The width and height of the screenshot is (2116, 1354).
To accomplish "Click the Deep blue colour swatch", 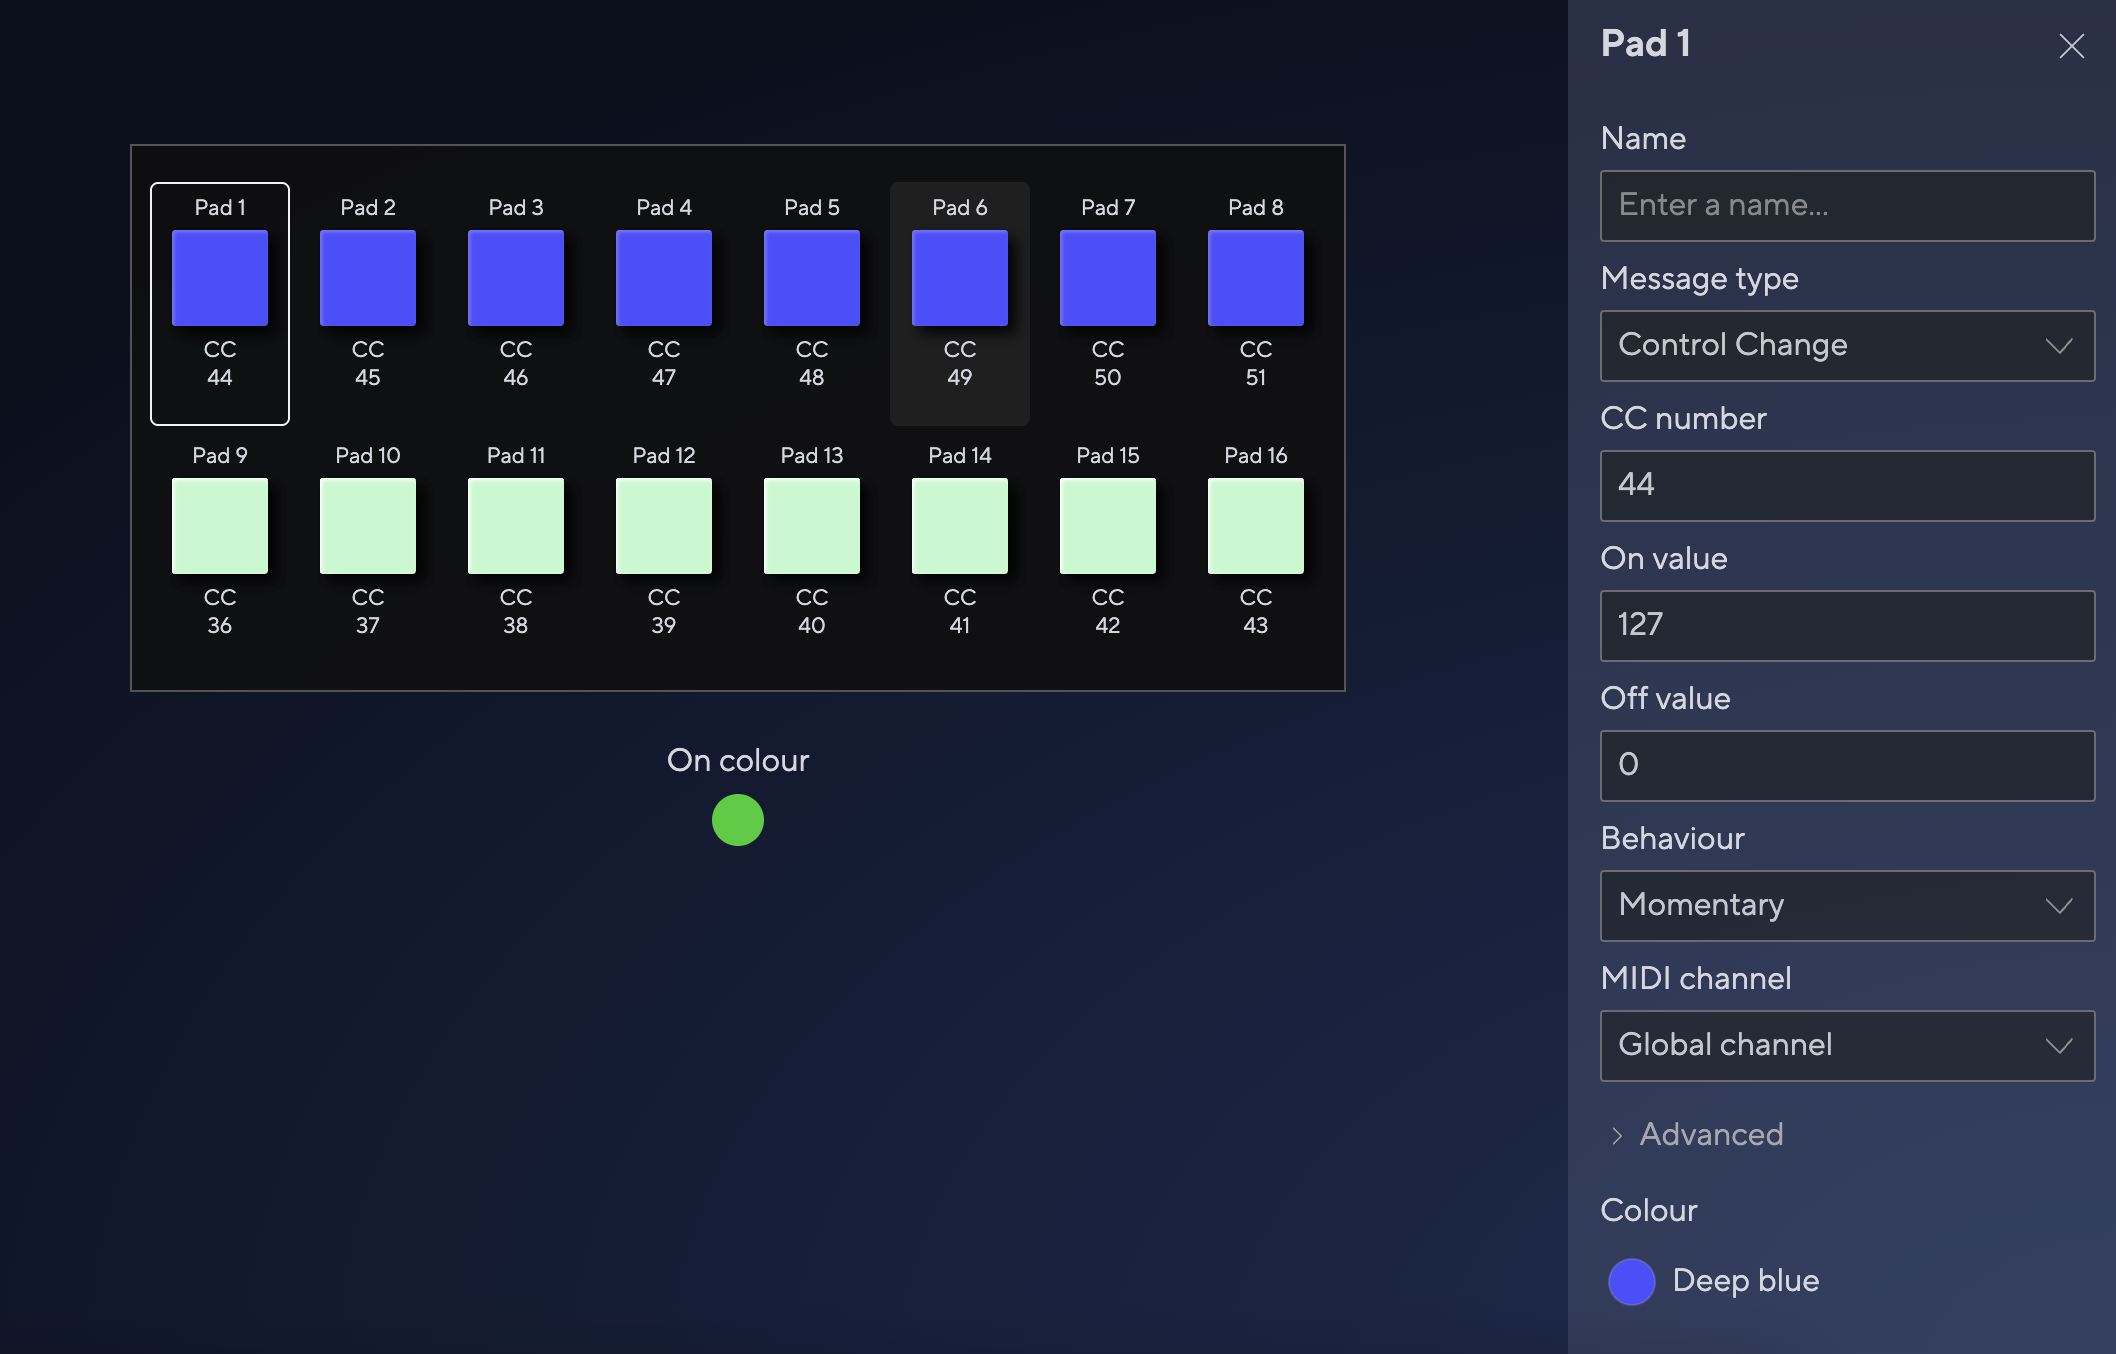I will pyautogui.click(x=1632, y=1282).
